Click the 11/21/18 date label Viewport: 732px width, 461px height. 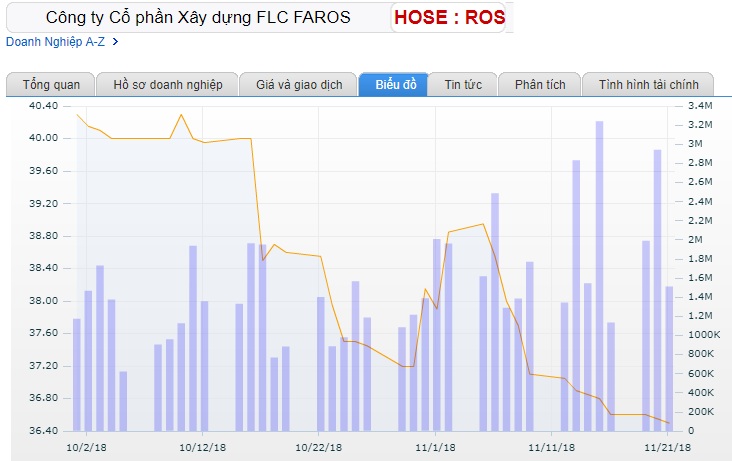[x=668, y=447]
